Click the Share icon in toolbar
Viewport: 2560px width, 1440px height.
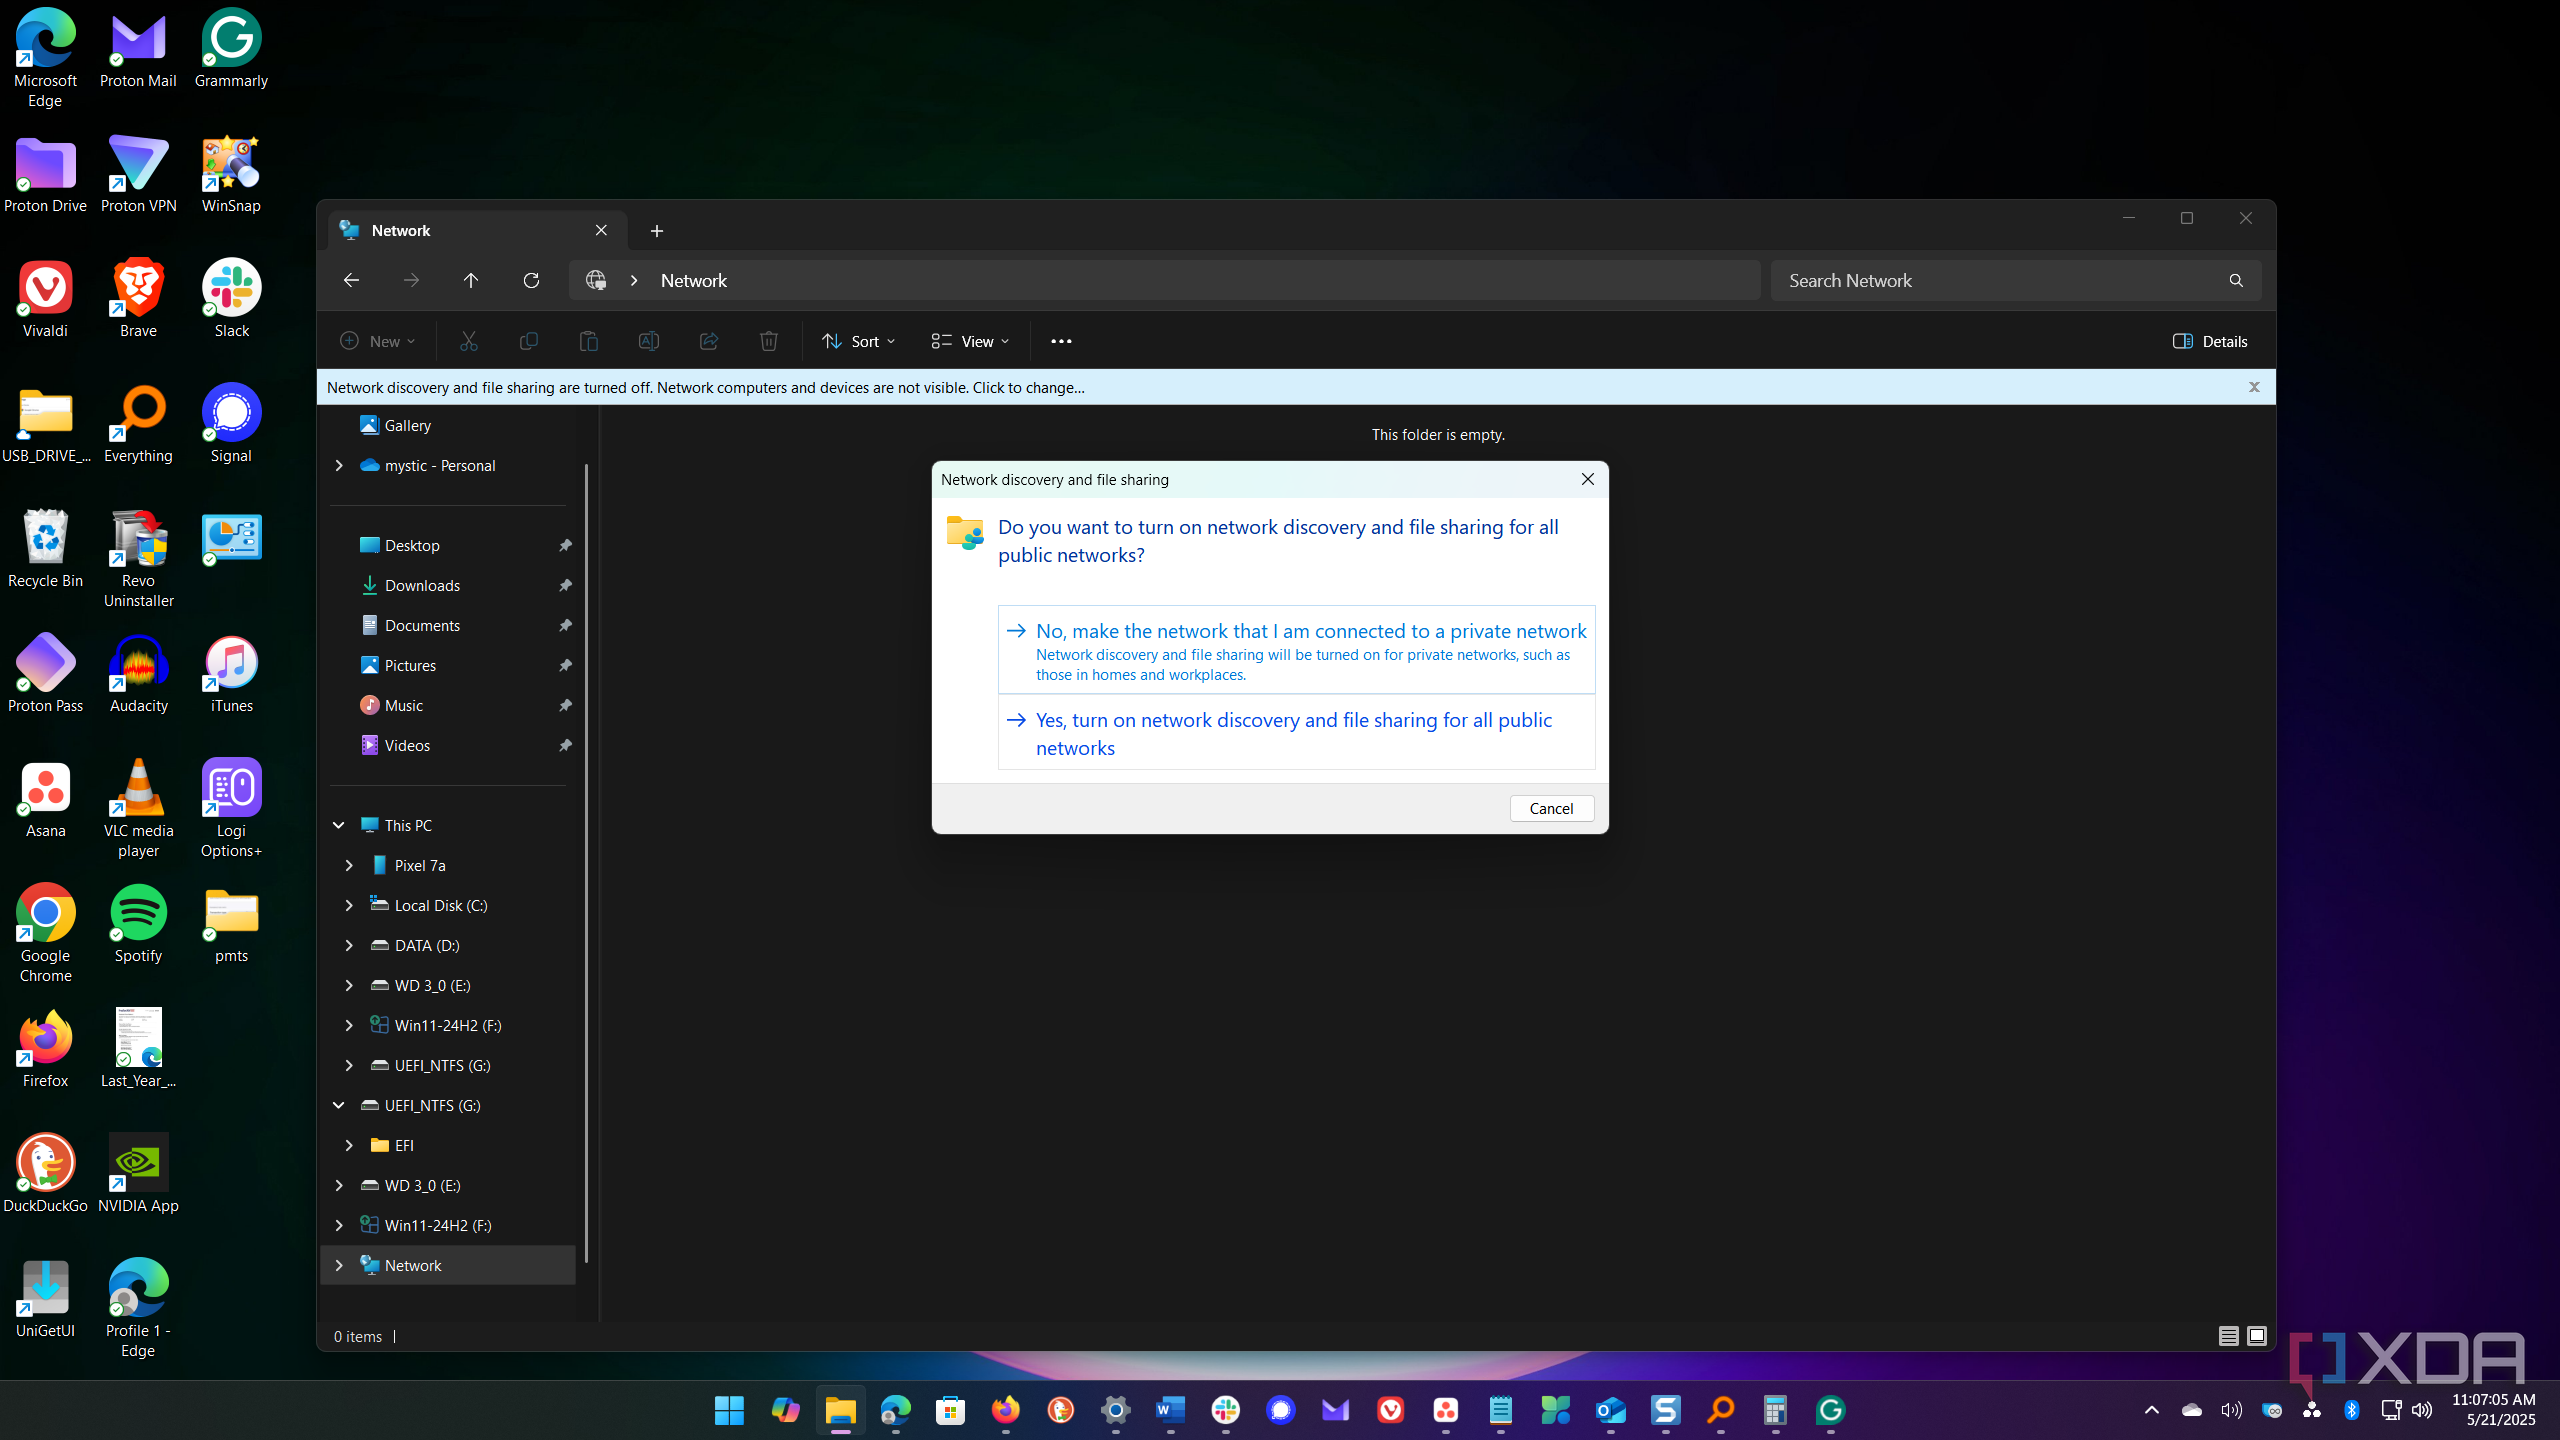pyautogui.click(x=708, y=341)
